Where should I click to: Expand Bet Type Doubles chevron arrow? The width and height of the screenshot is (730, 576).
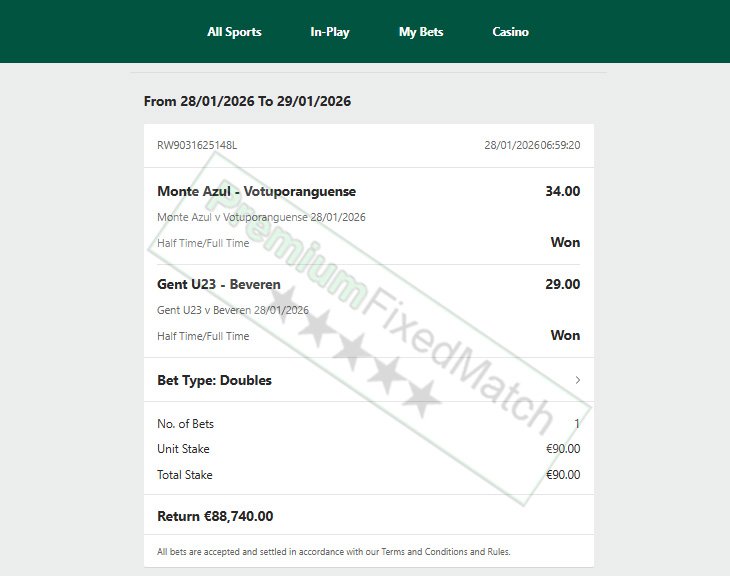pos(577,380)
